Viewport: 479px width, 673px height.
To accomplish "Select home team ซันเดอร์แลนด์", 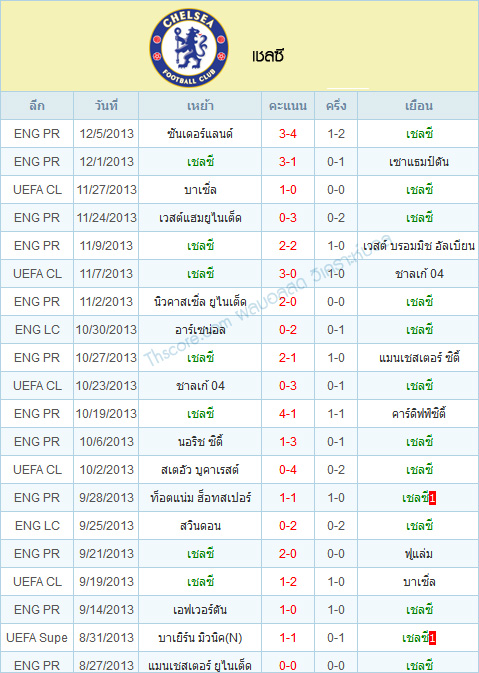I will click(x=200, y=134).
